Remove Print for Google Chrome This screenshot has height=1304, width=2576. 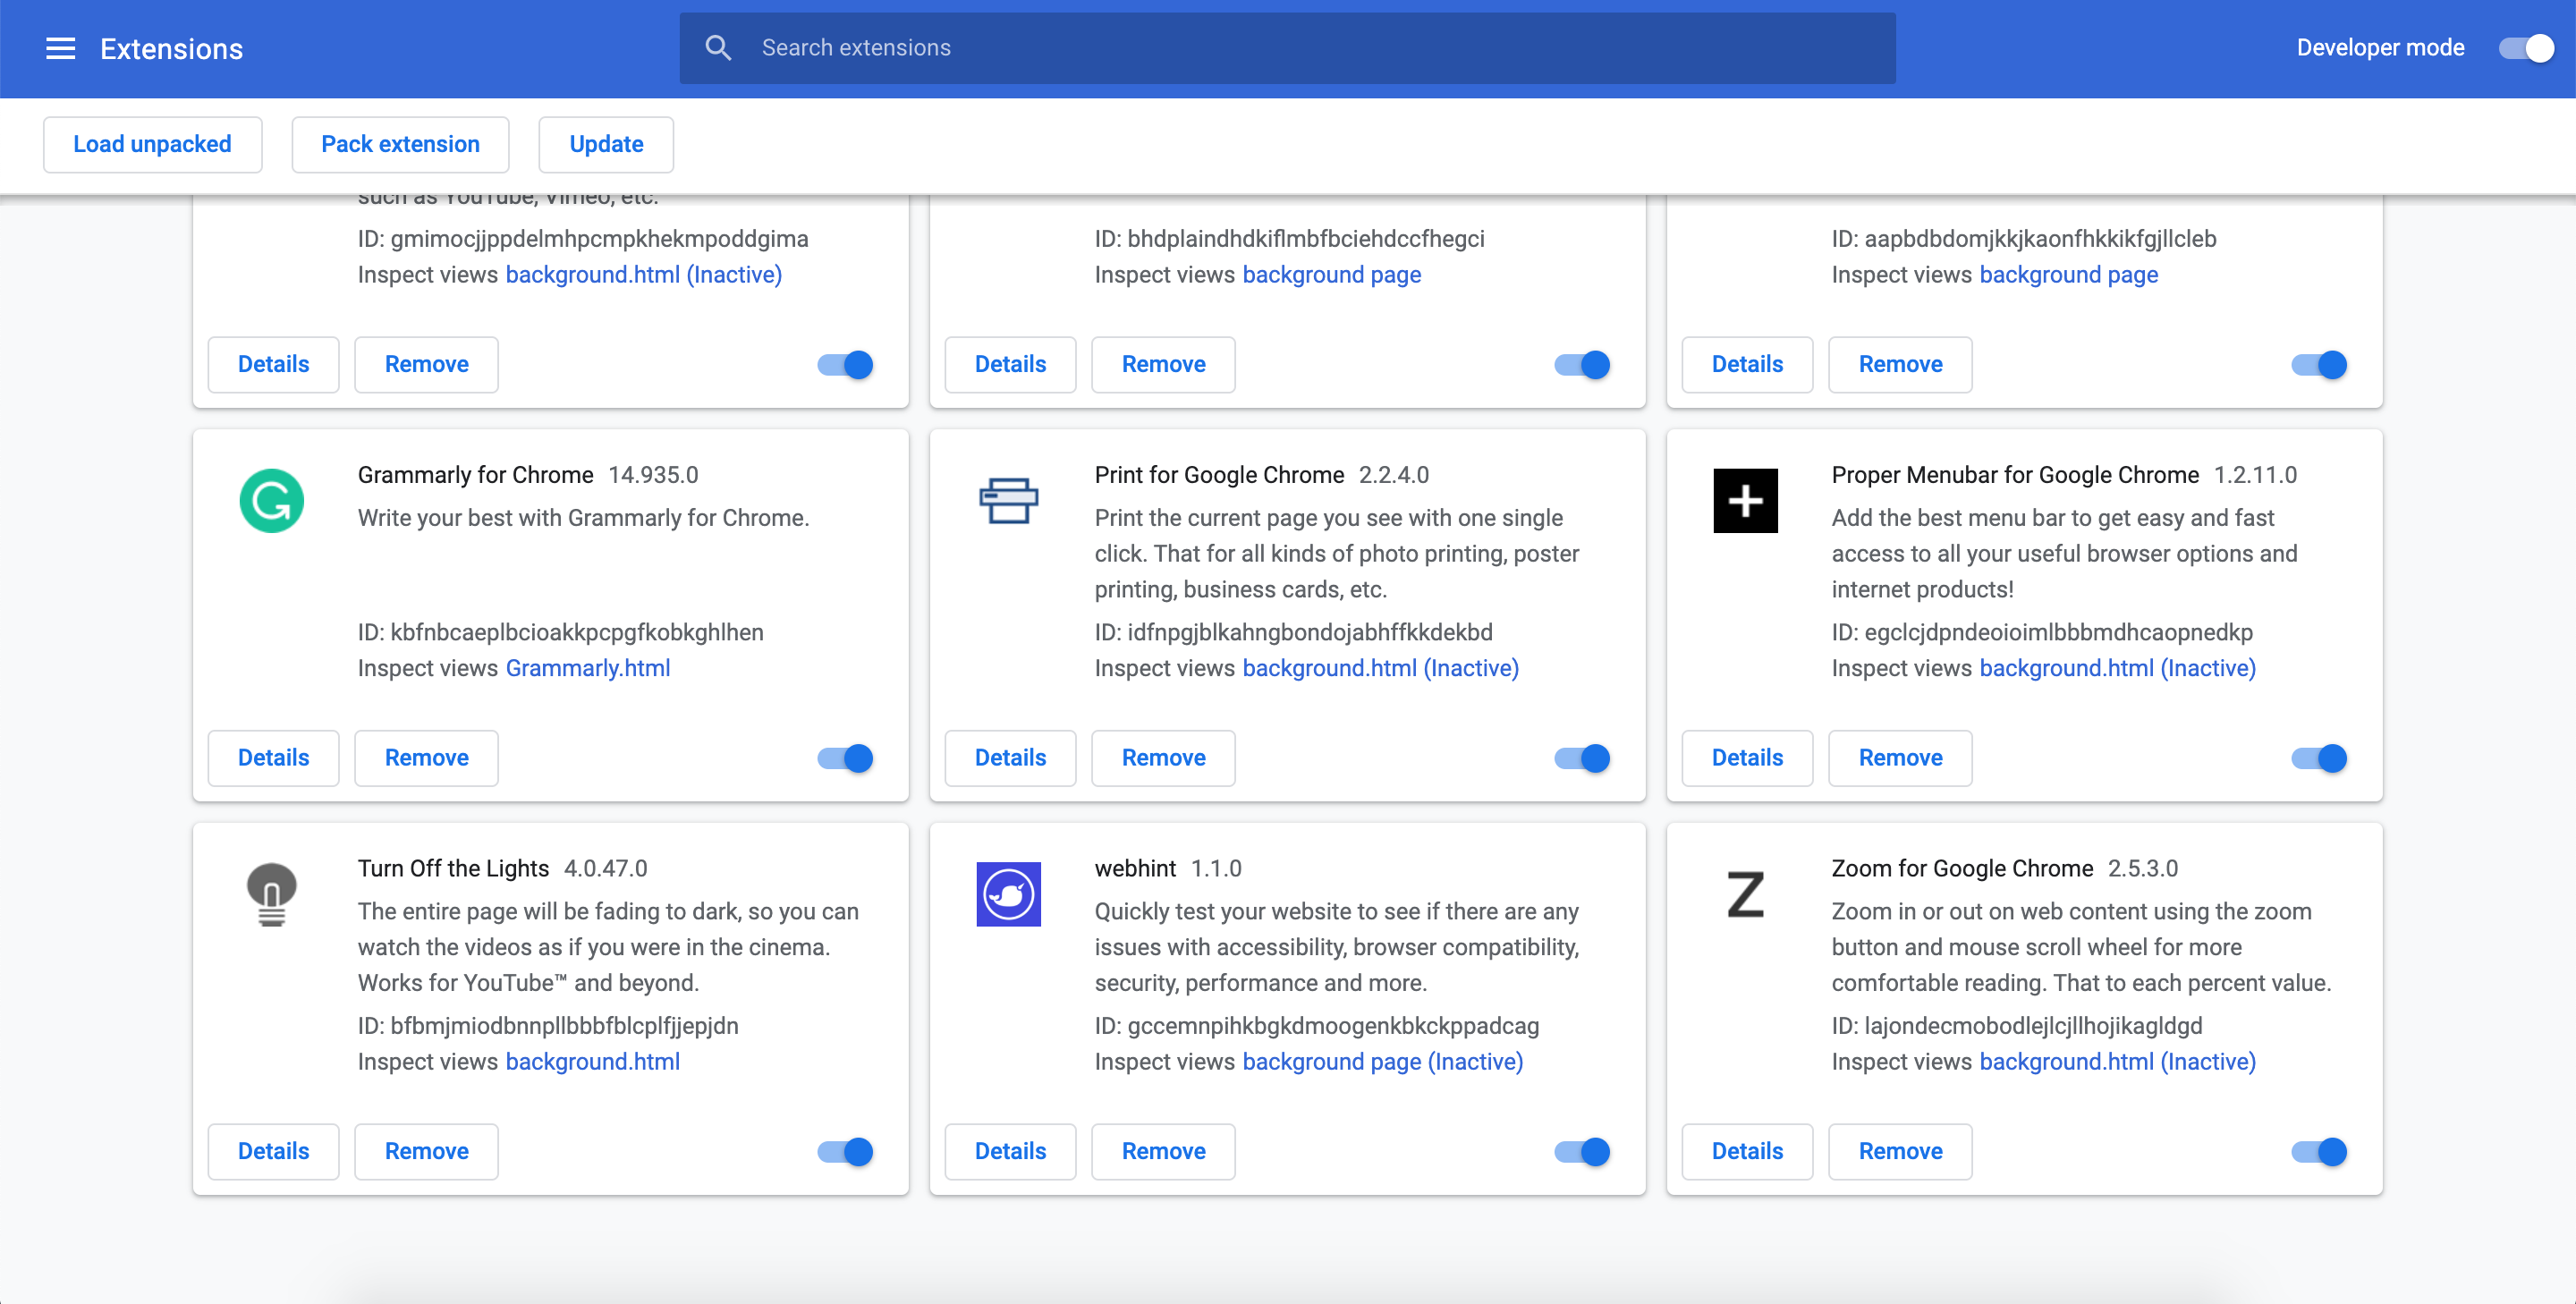(1163, 758)
